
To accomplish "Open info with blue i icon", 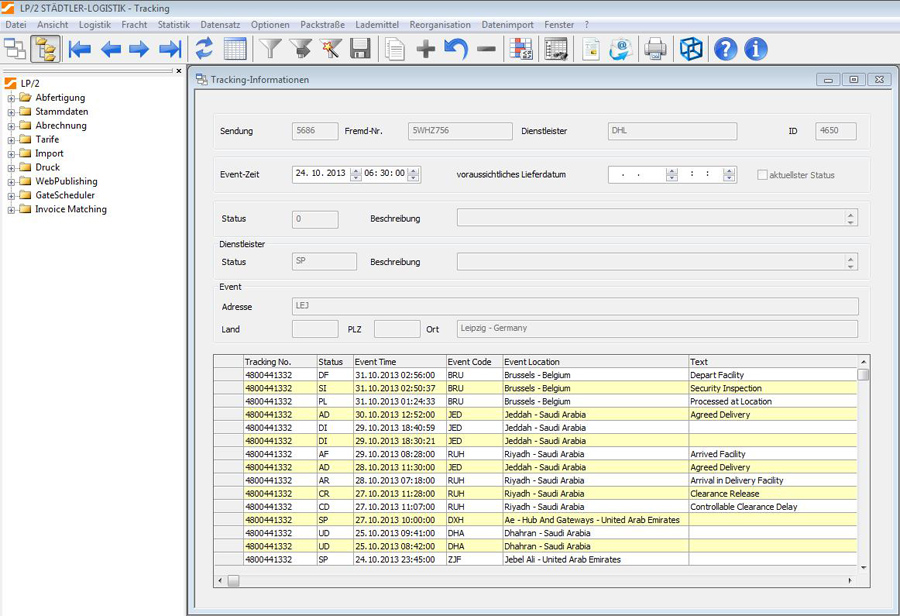I will (x=756, y=49).
